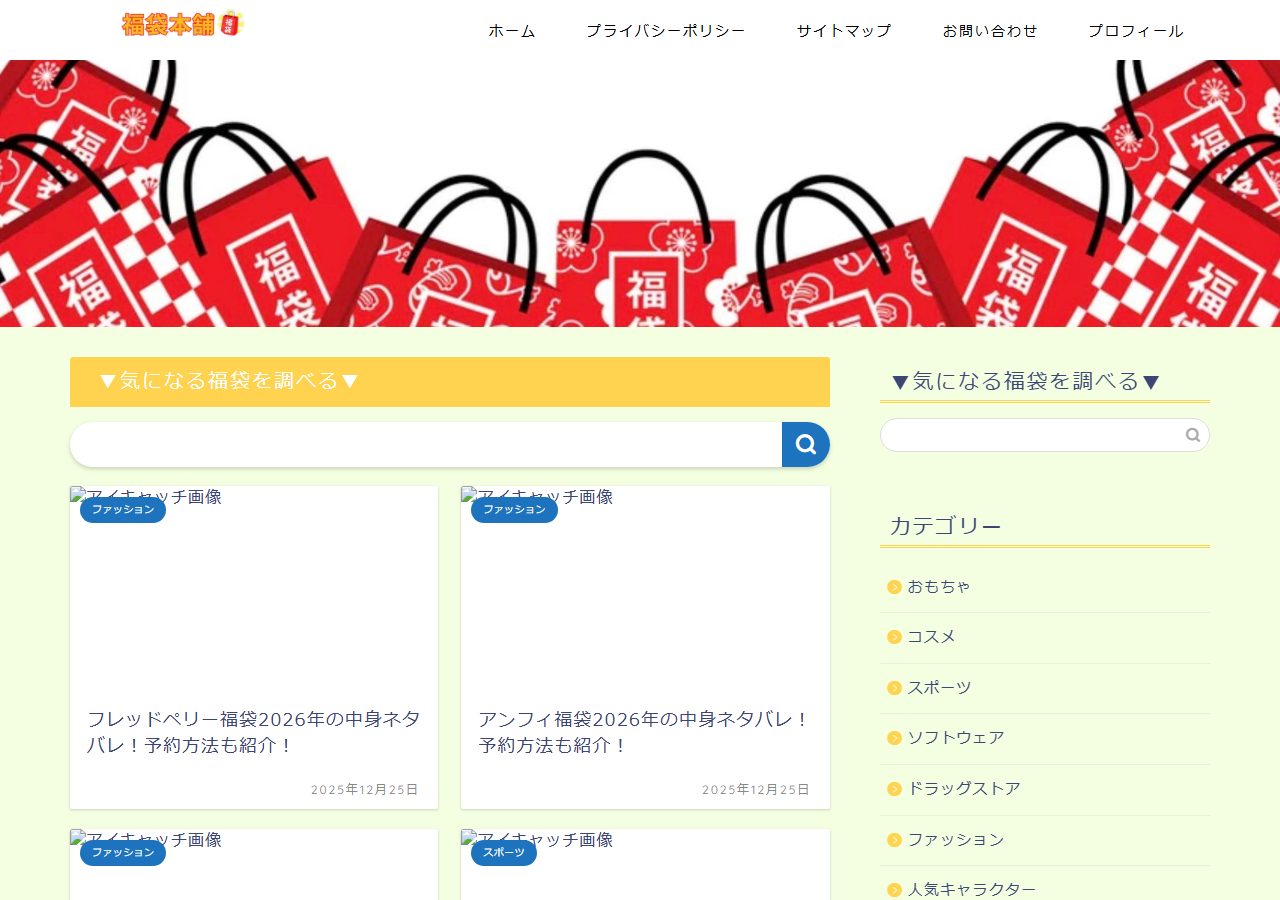Select the ドラッグストア category

1045,789
